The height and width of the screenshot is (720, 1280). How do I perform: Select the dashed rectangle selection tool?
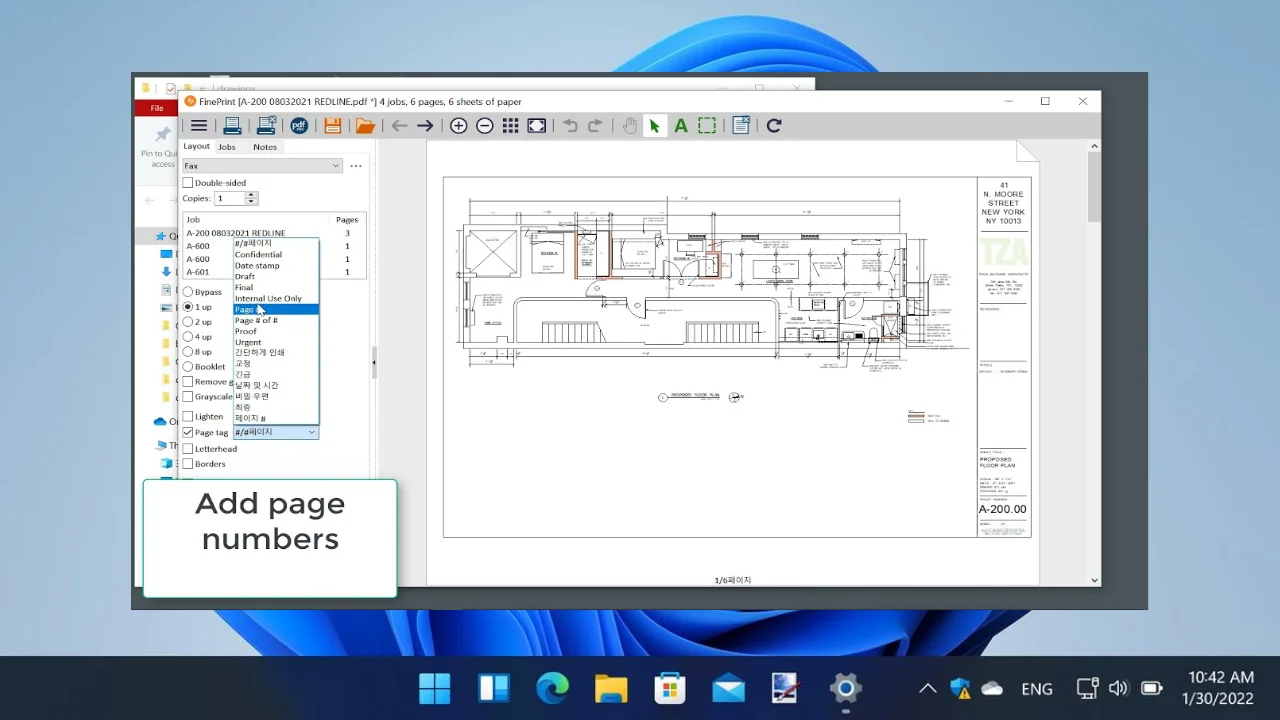[707, 126]
